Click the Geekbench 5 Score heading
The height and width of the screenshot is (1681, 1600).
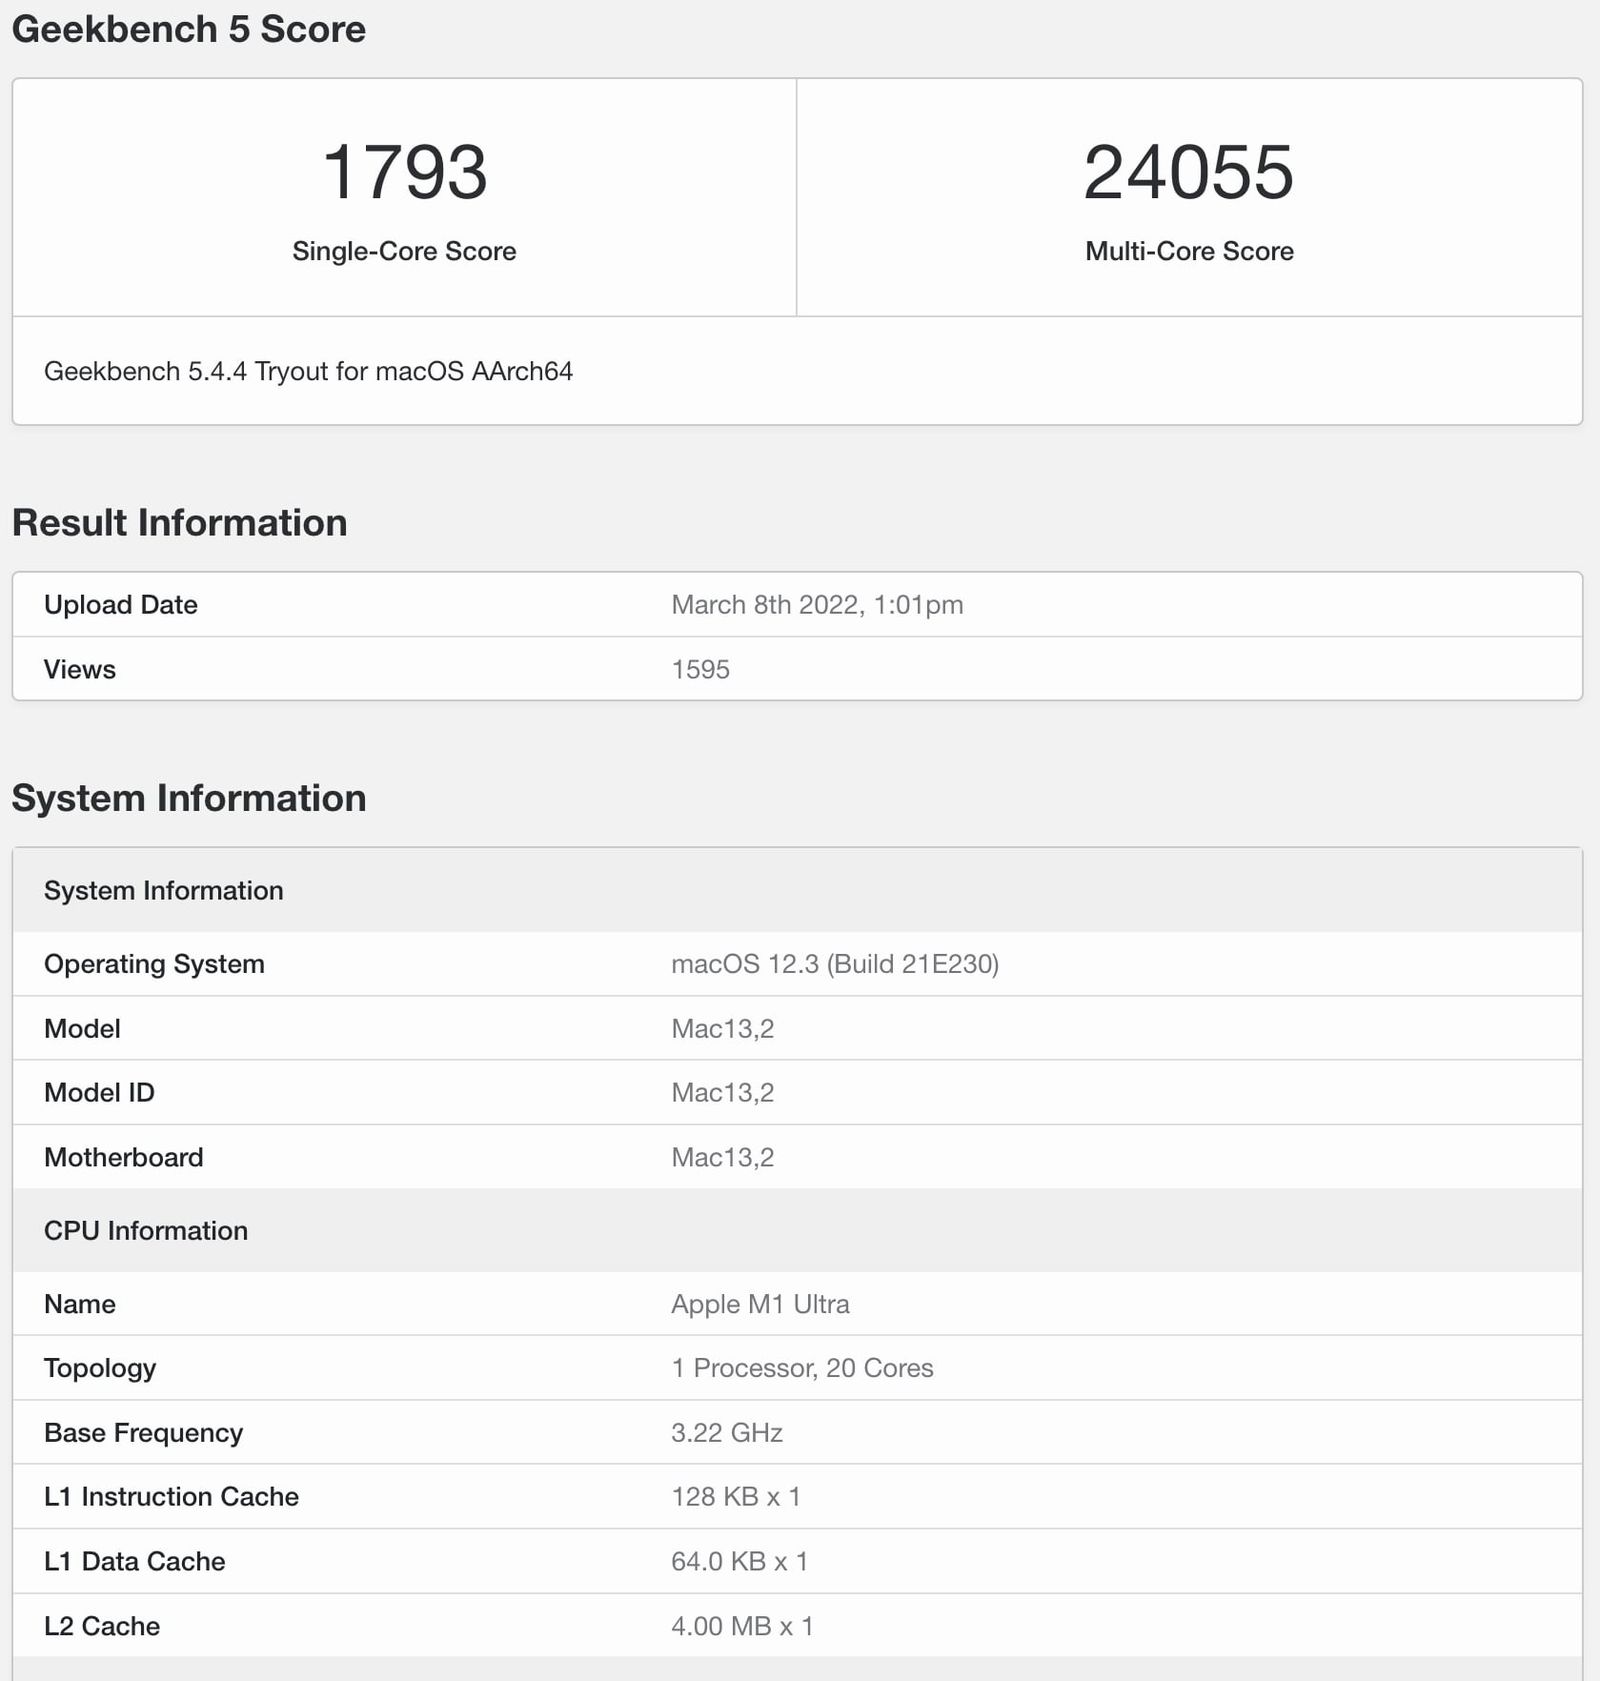click(188, 30)
